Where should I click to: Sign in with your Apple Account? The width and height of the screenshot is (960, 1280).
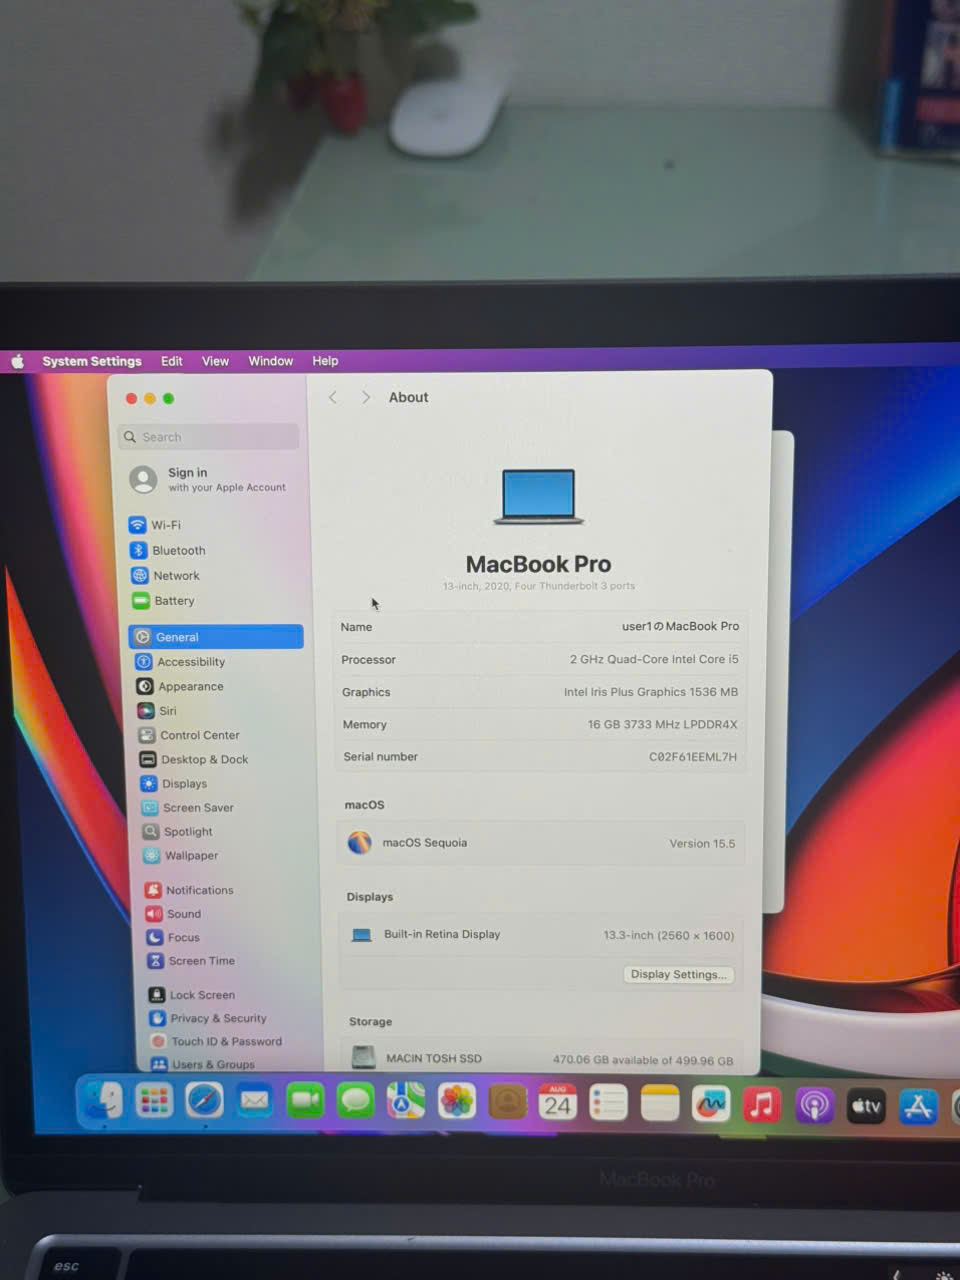(208, 480)
